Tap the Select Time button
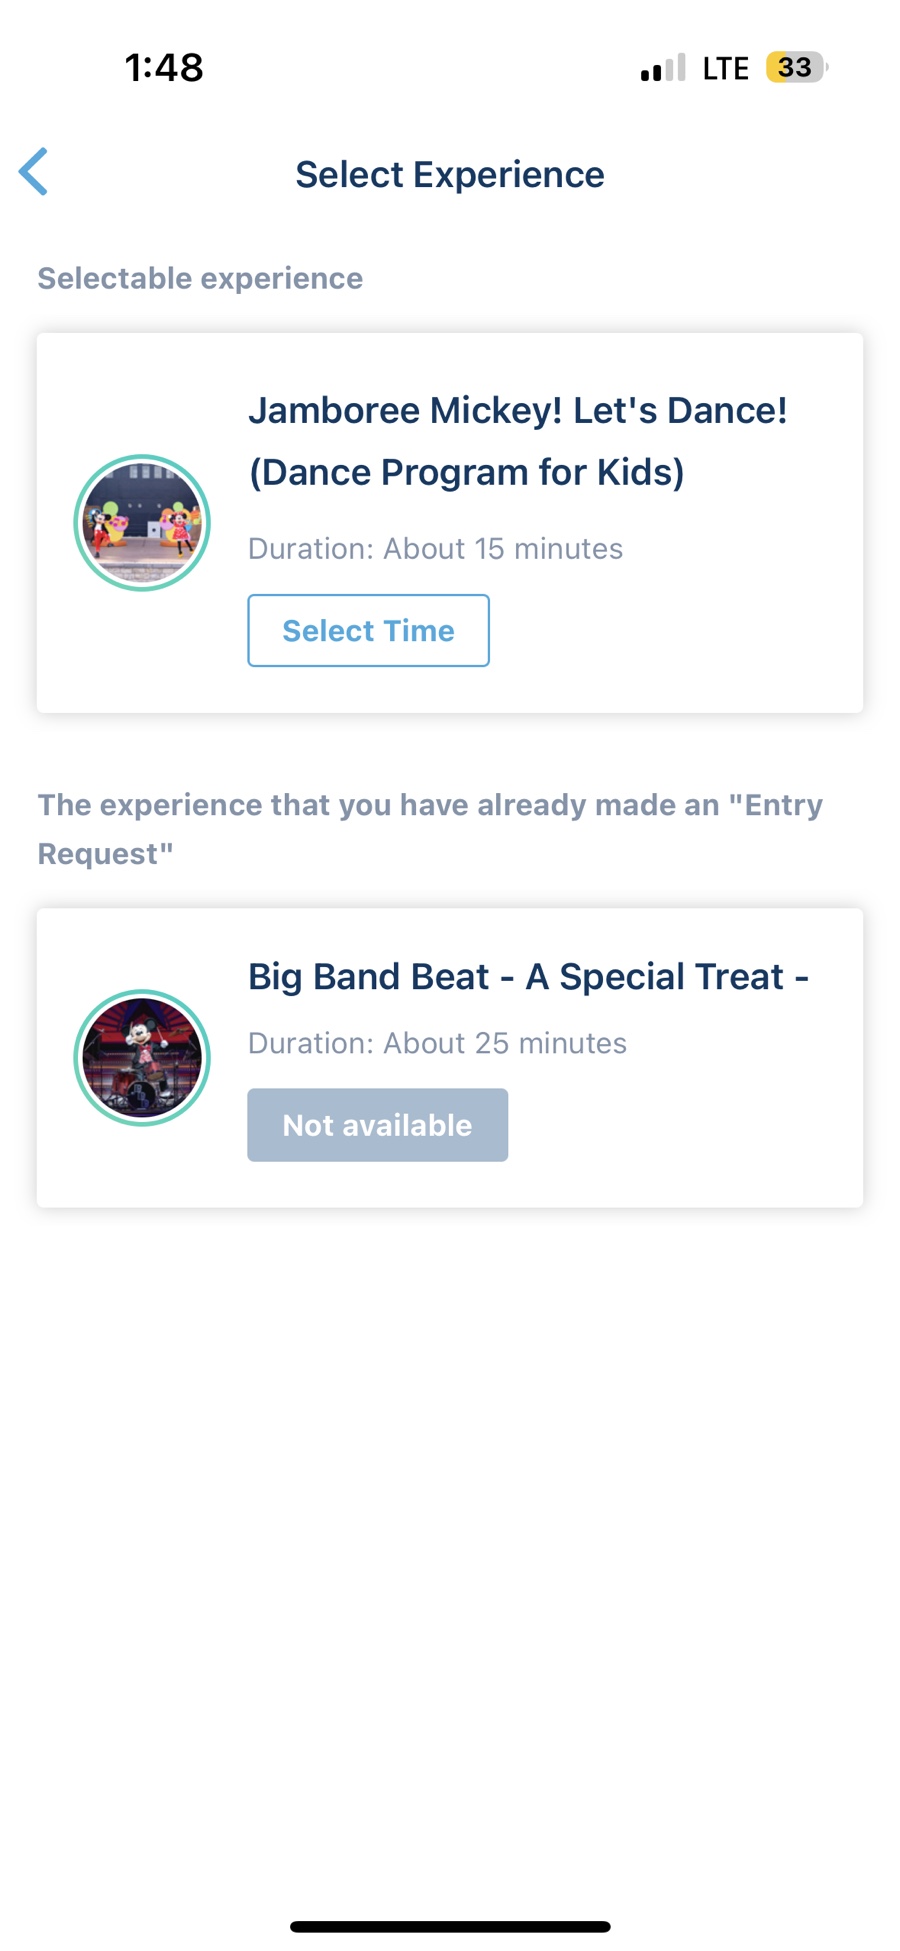This screenshot has height=1951, width=900. click(368, 630)
